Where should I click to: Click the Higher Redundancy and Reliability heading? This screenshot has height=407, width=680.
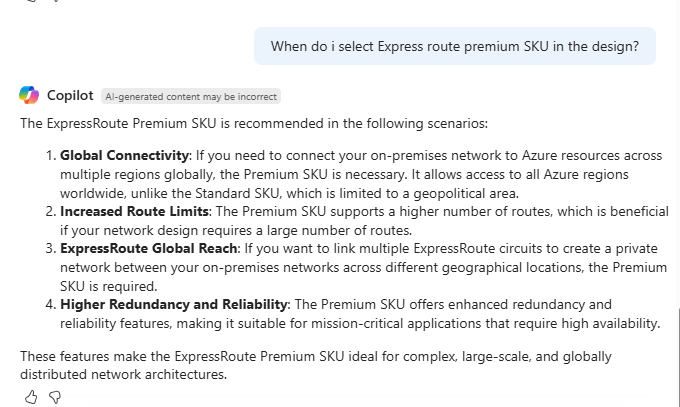coord(174,304)
